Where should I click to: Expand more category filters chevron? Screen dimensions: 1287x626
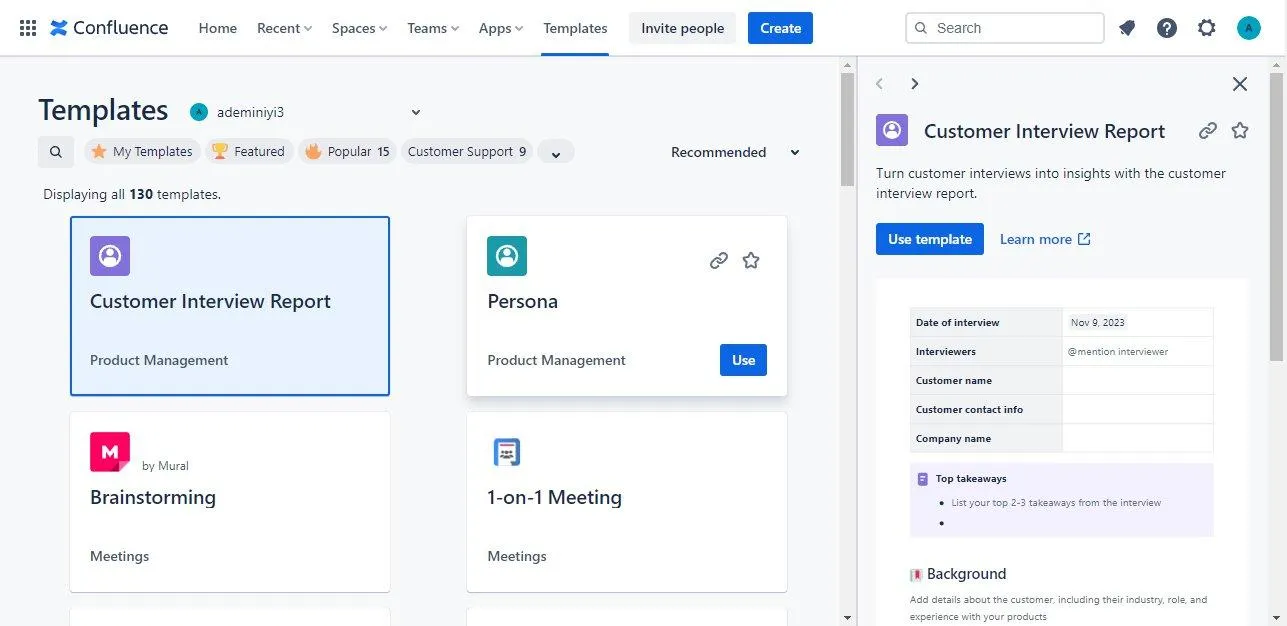pyautogui.click(x=556, y=152)
